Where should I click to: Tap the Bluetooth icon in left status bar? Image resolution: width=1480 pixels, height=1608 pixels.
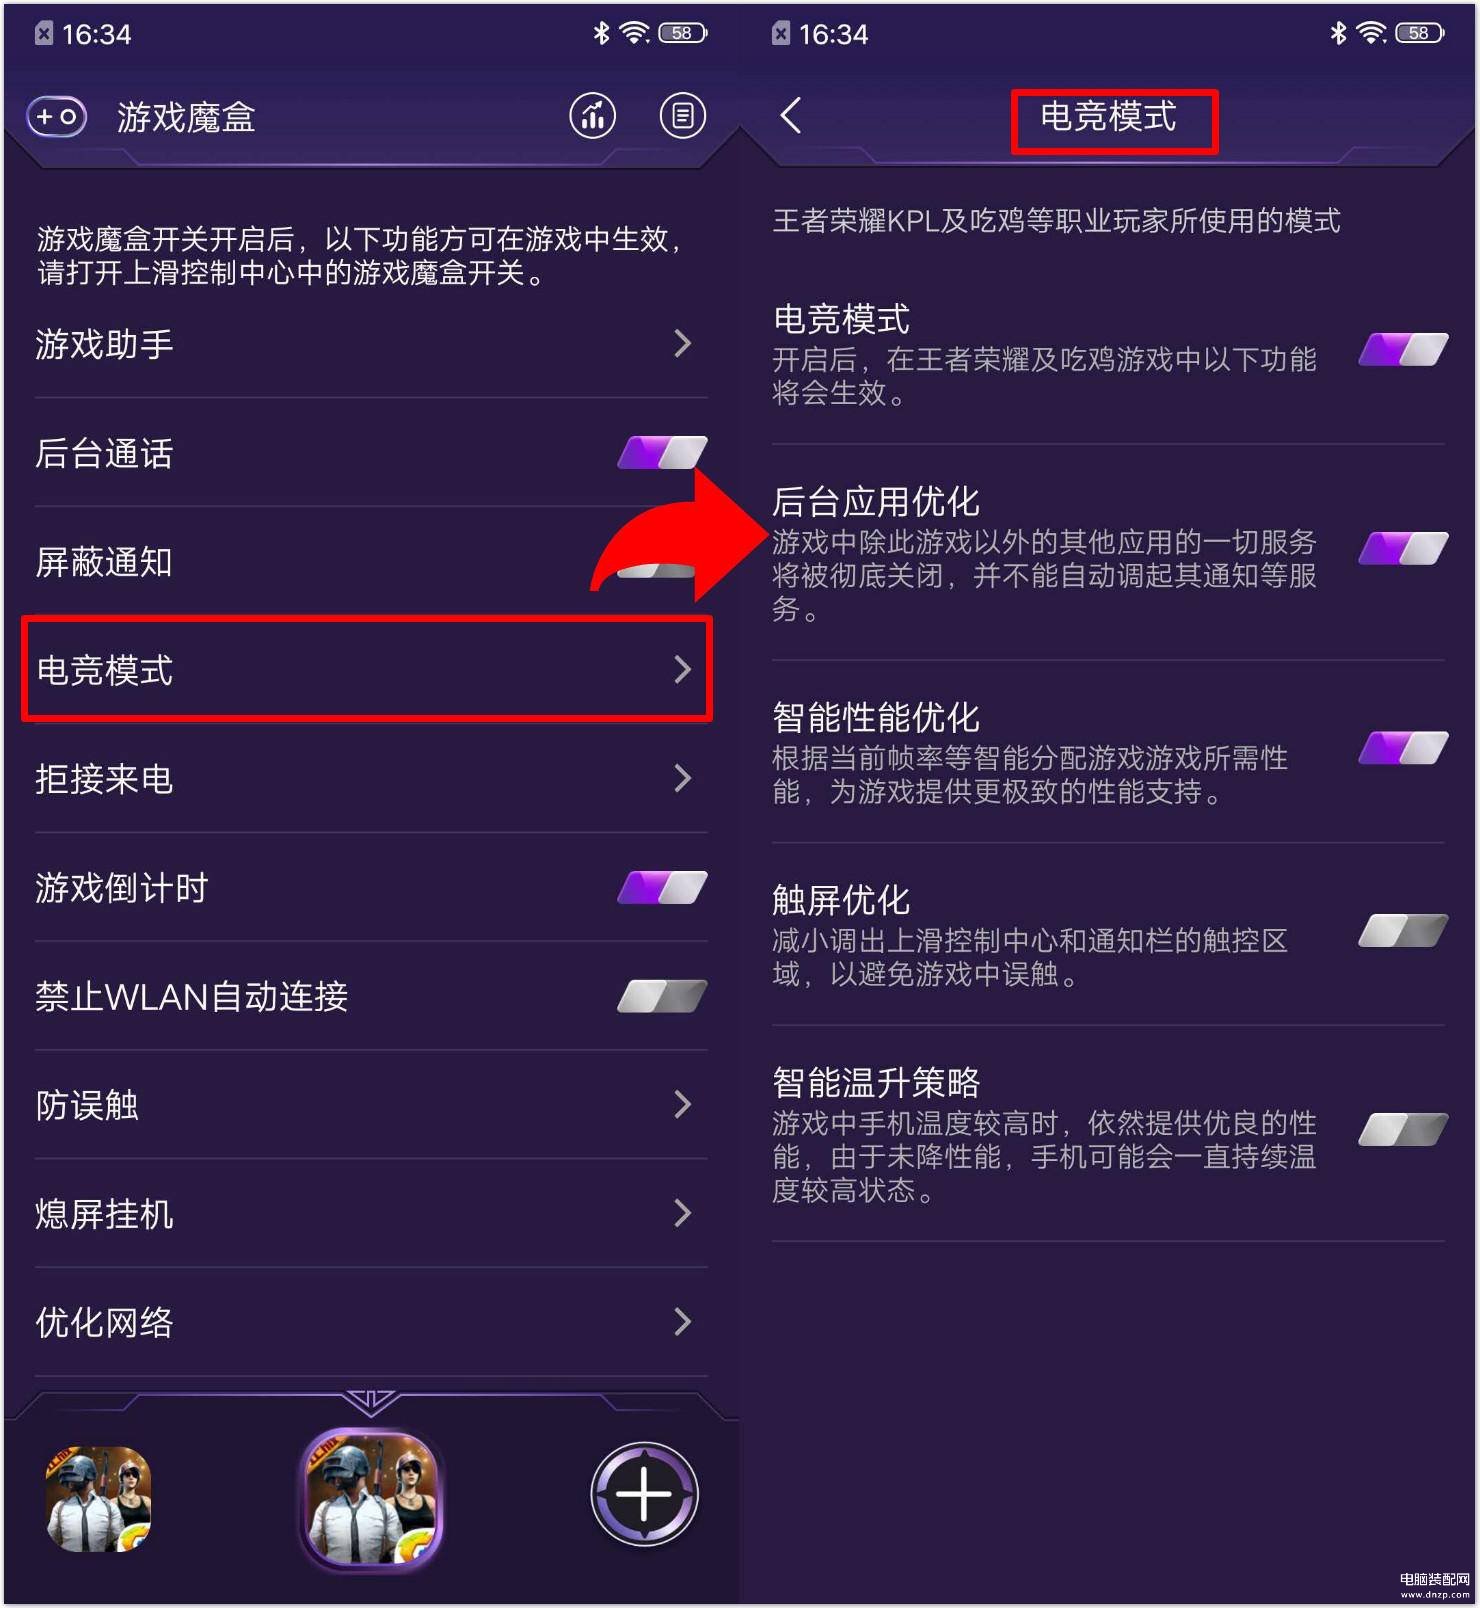coord(600,33)
